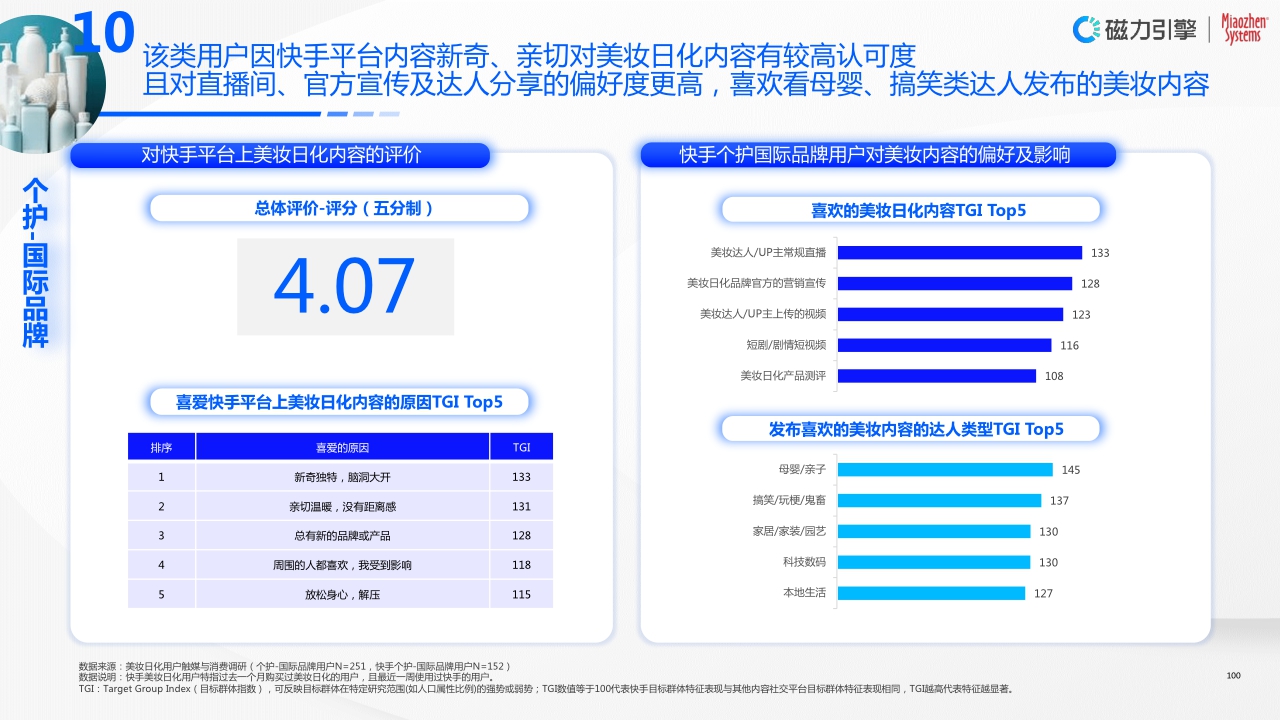The height and width of the screenshot is (720, 1280).
Task: Select the 排序 header cell
Action: pos(161,446)
